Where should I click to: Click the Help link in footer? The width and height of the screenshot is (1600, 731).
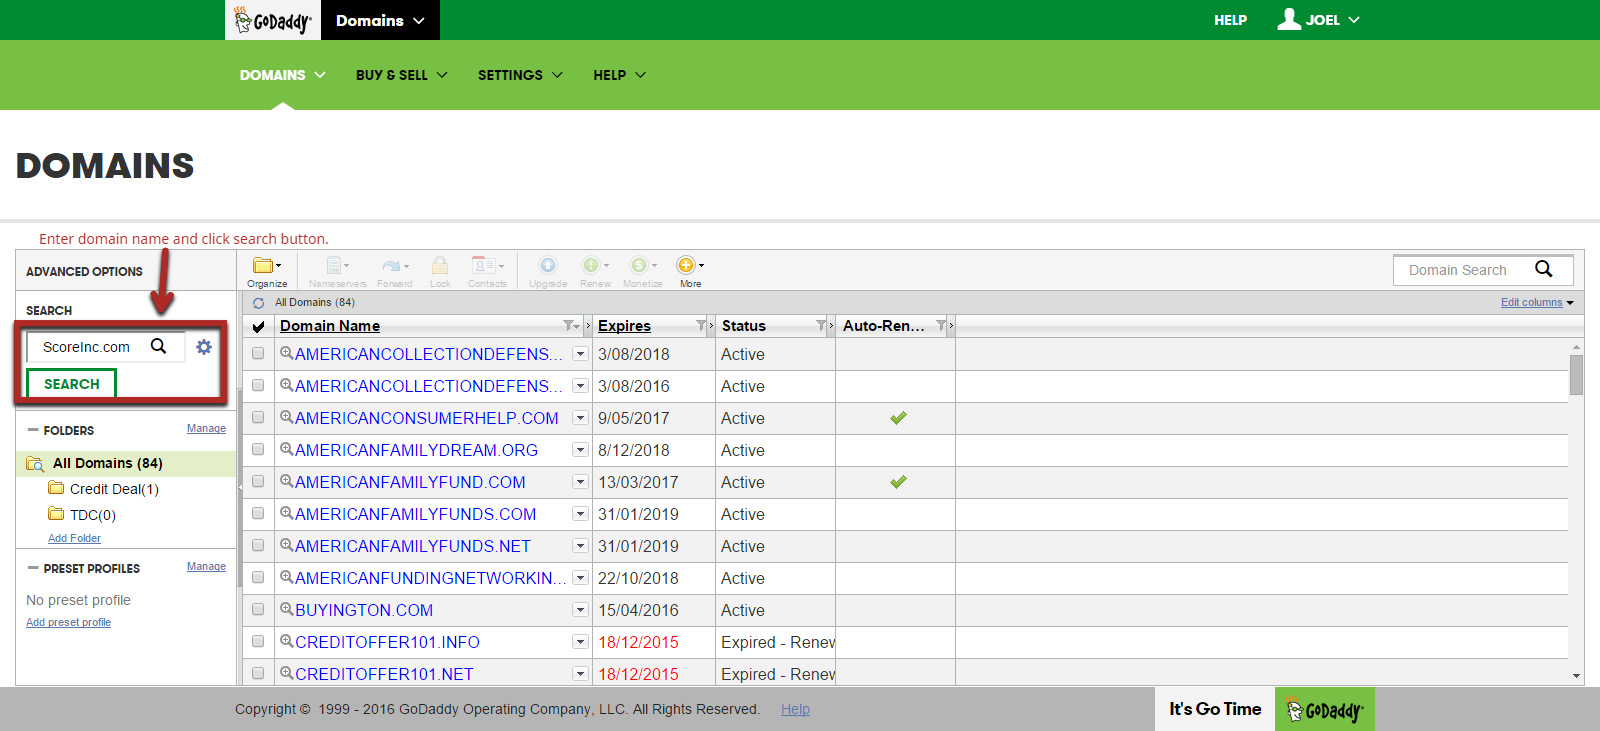tap(795, 709)
